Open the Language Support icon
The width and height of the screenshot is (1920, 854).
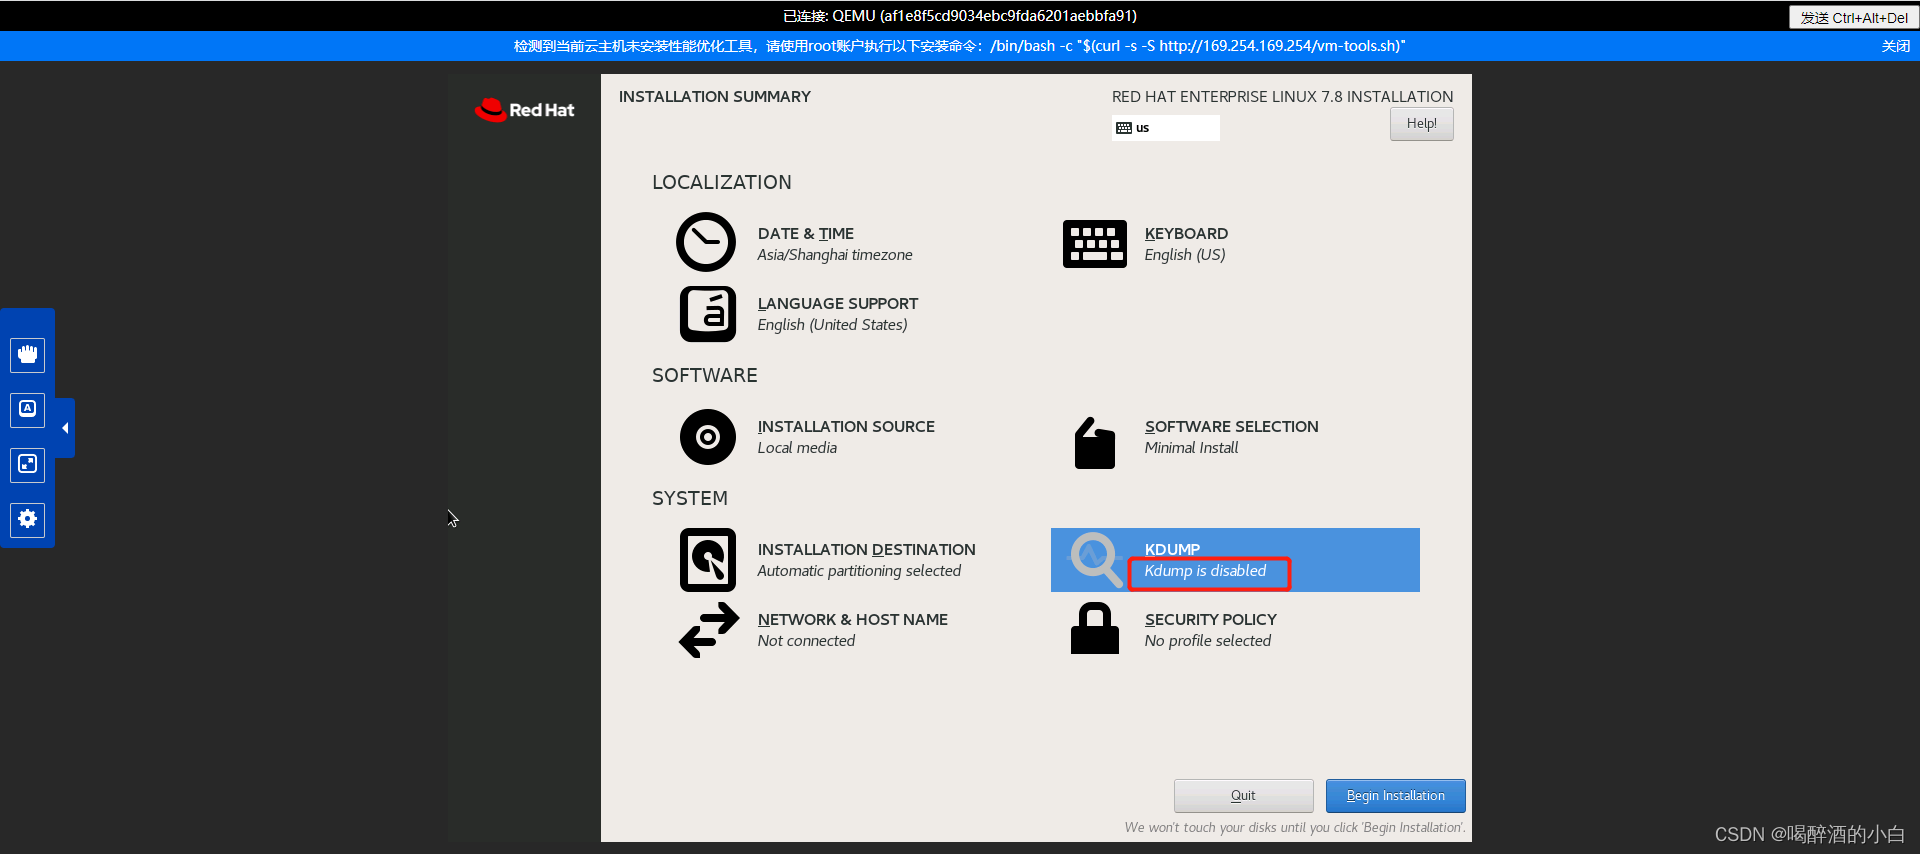(x=708, y=314)
